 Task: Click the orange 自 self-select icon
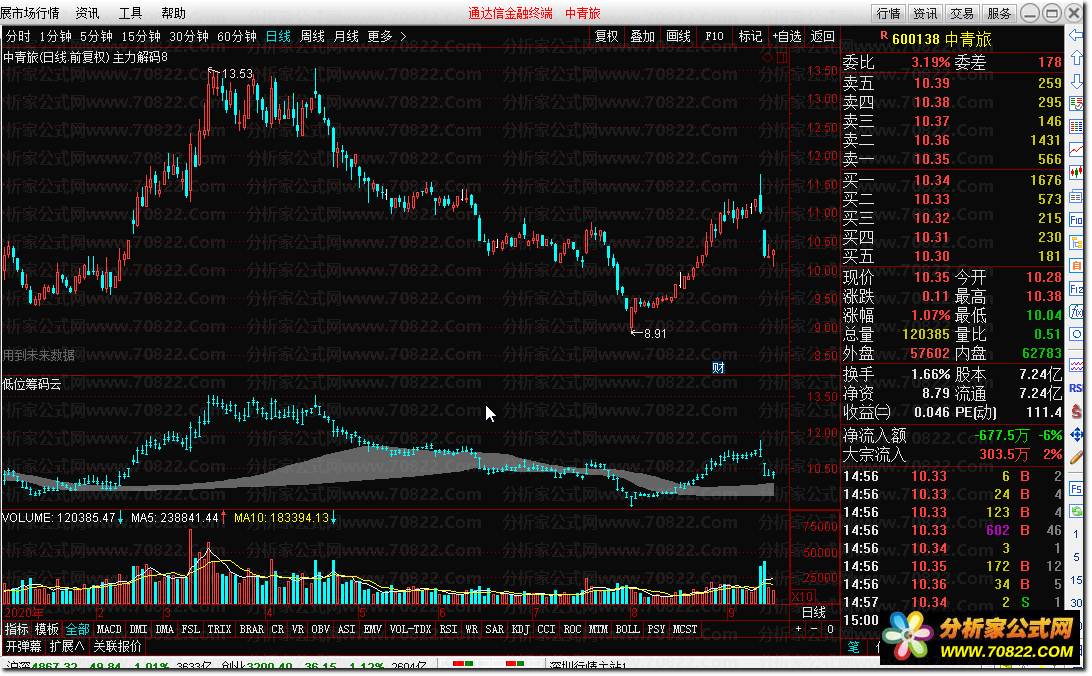coord(1076,265)
